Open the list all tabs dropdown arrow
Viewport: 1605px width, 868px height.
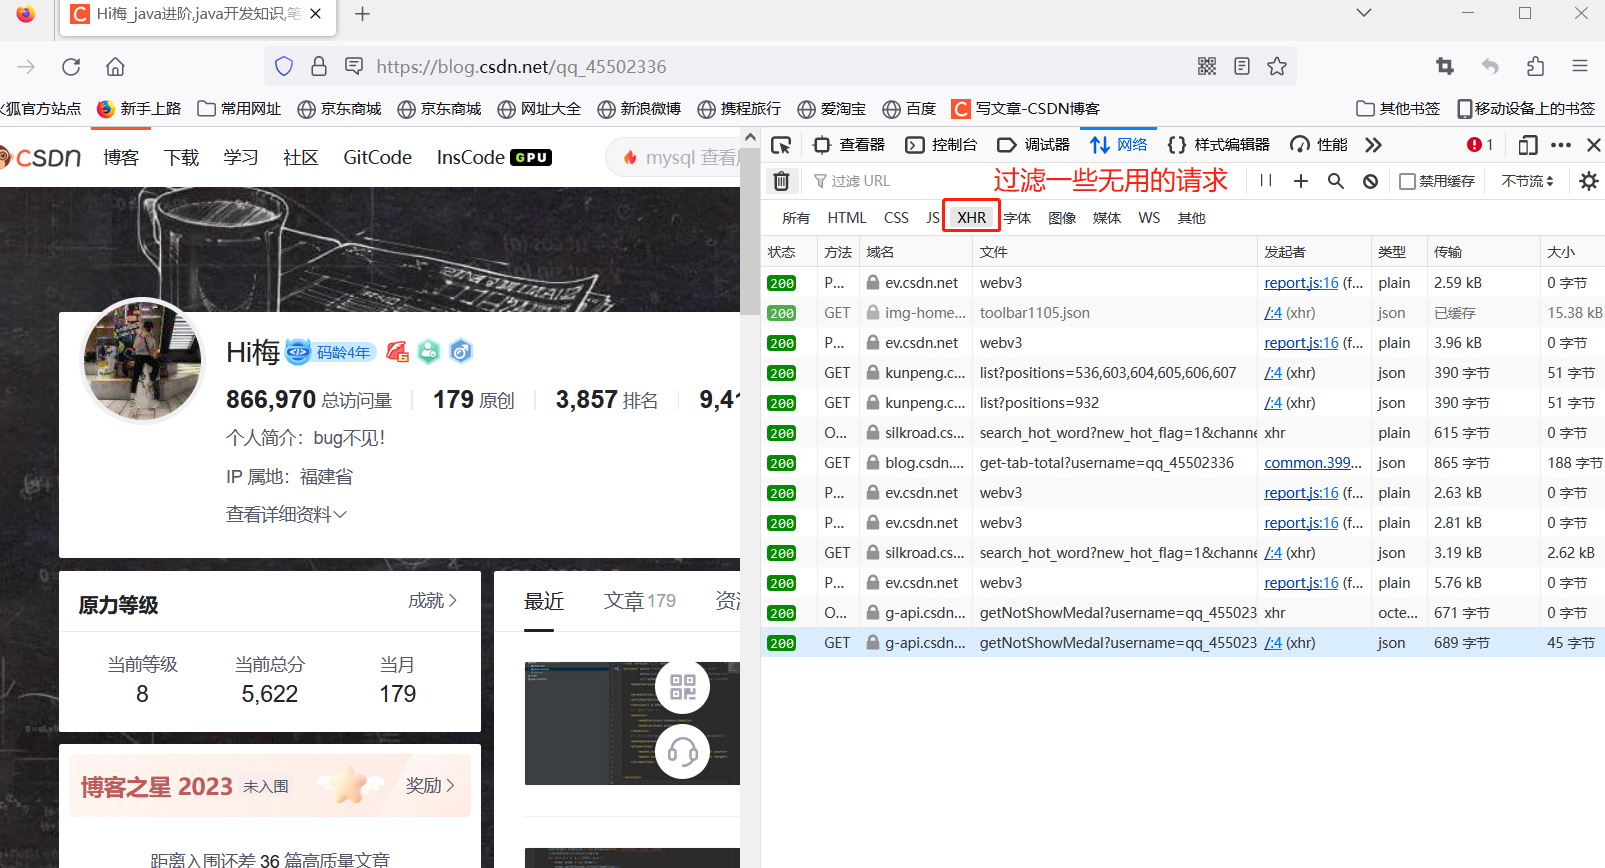tap(1364, 13)
